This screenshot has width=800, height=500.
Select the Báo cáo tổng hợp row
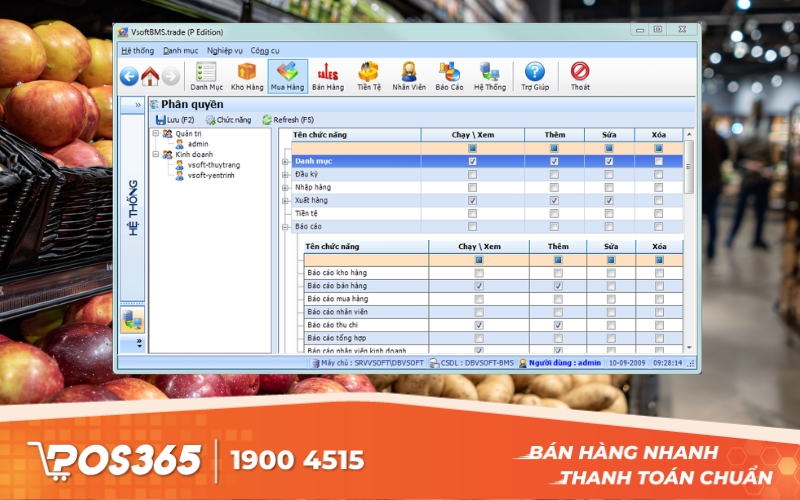point(493,338)
